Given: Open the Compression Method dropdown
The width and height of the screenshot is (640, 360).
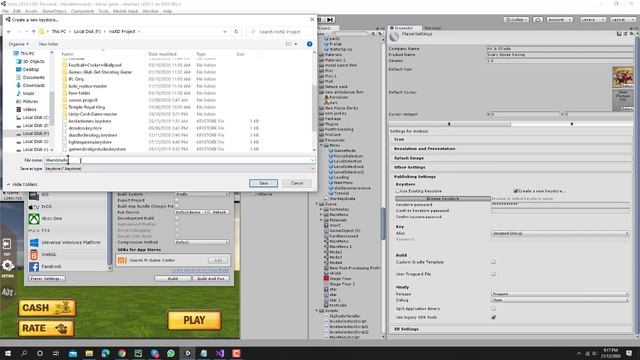Looking at the screenshot, I should pyautogui.click(x=202, y=242).
